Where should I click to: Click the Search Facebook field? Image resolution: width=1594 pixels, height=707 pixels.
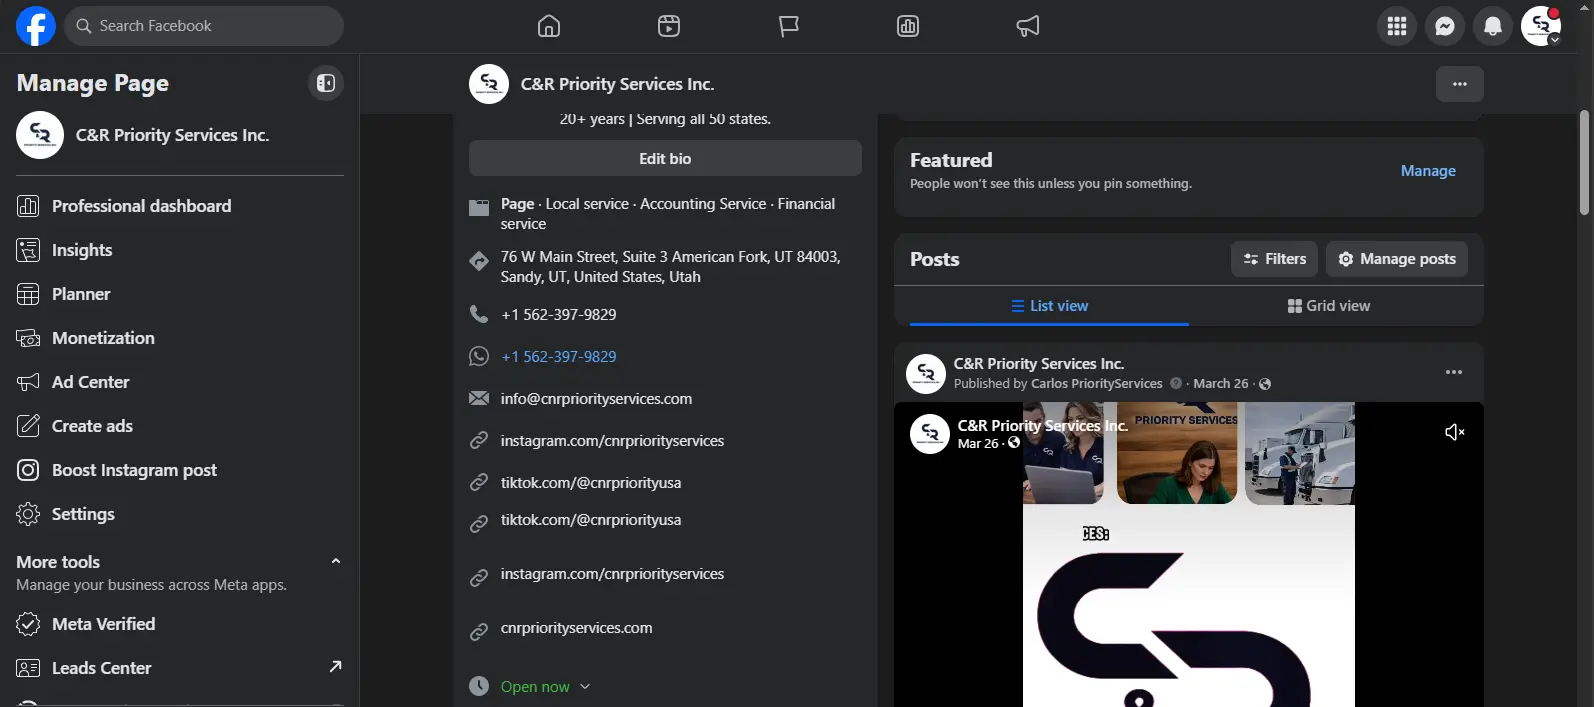click(204, 26)
